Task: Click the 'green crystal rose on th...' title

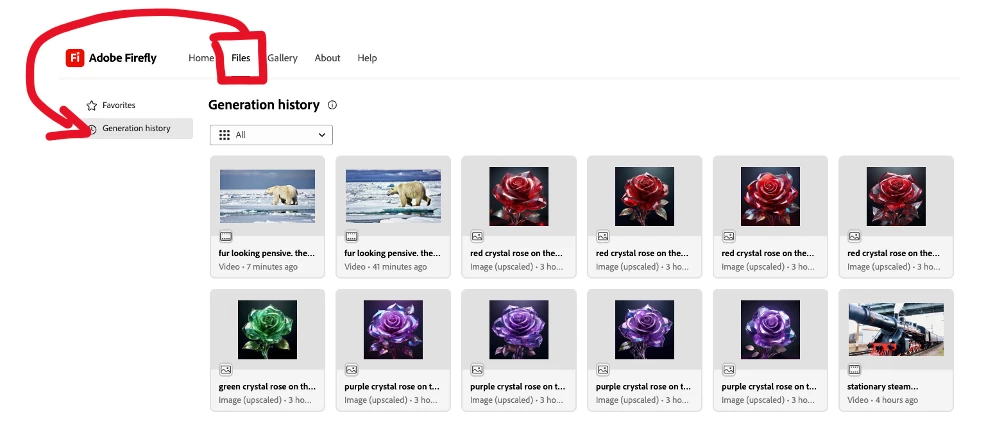Action: (267, 386)
